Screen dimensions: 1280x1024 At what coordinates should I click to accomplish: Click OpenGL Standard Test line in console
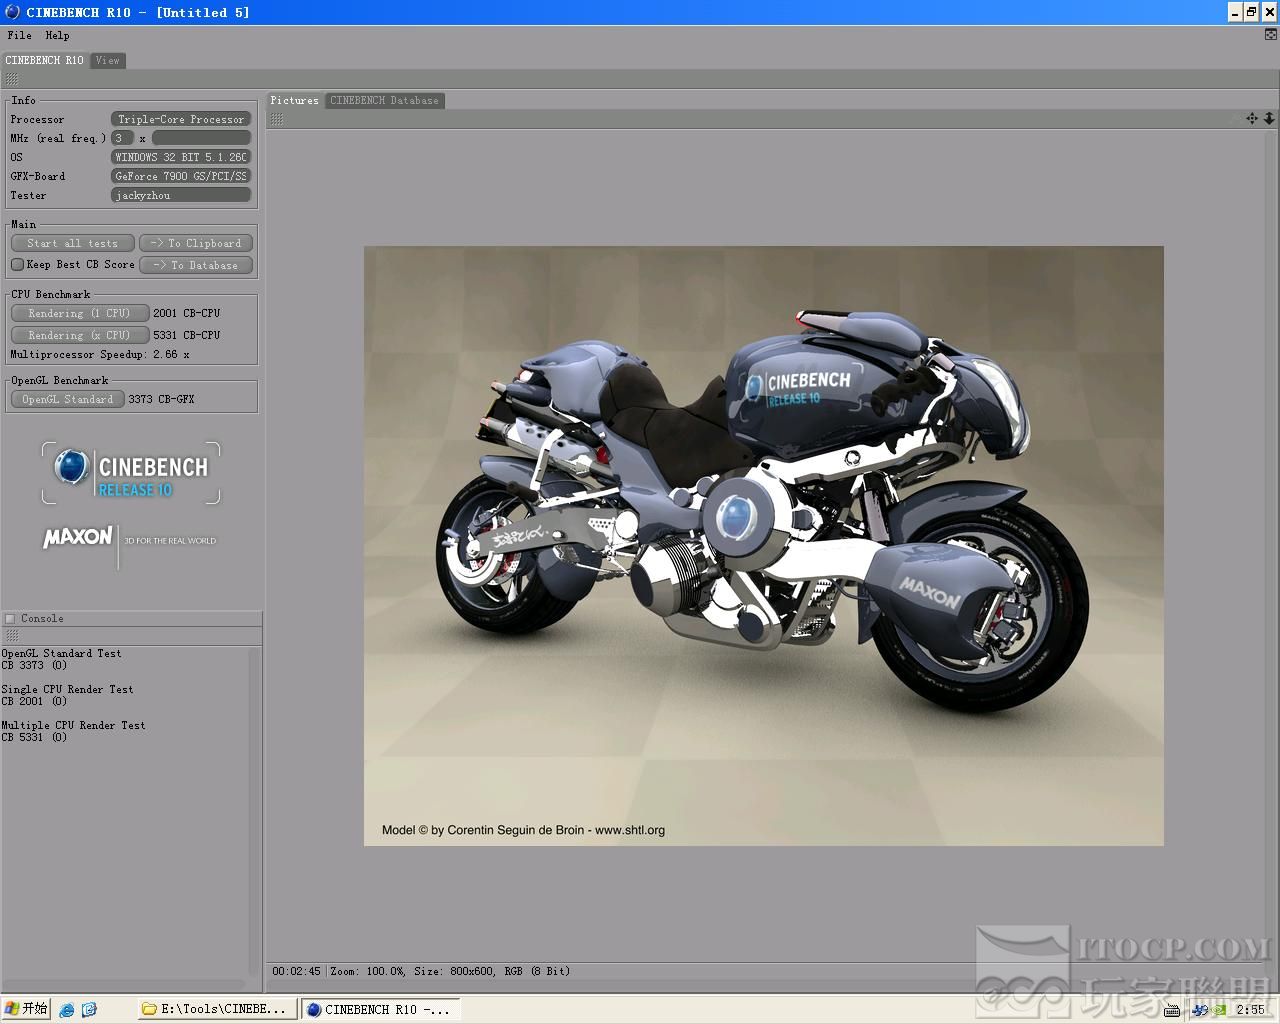point(61,653)
